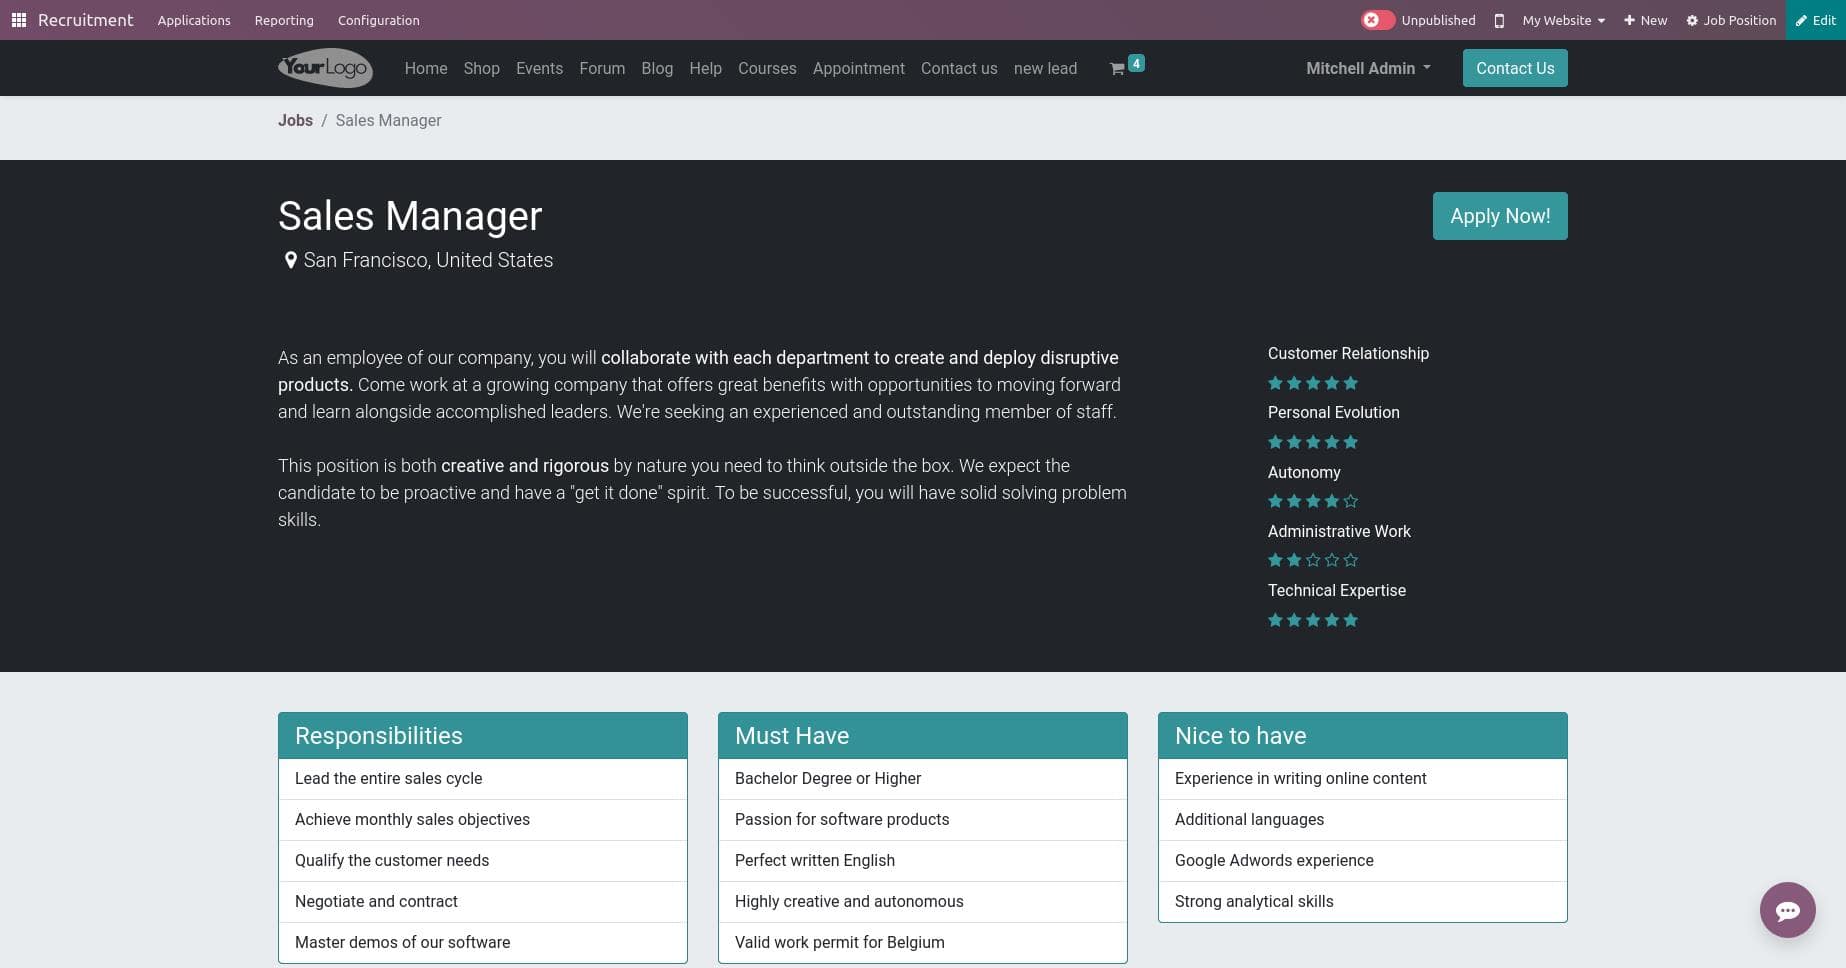This screenshot has height=968, width=1846.
Task: Click 'Additional languages' row
Action: pyautogui.click(x=1363, y=819)
